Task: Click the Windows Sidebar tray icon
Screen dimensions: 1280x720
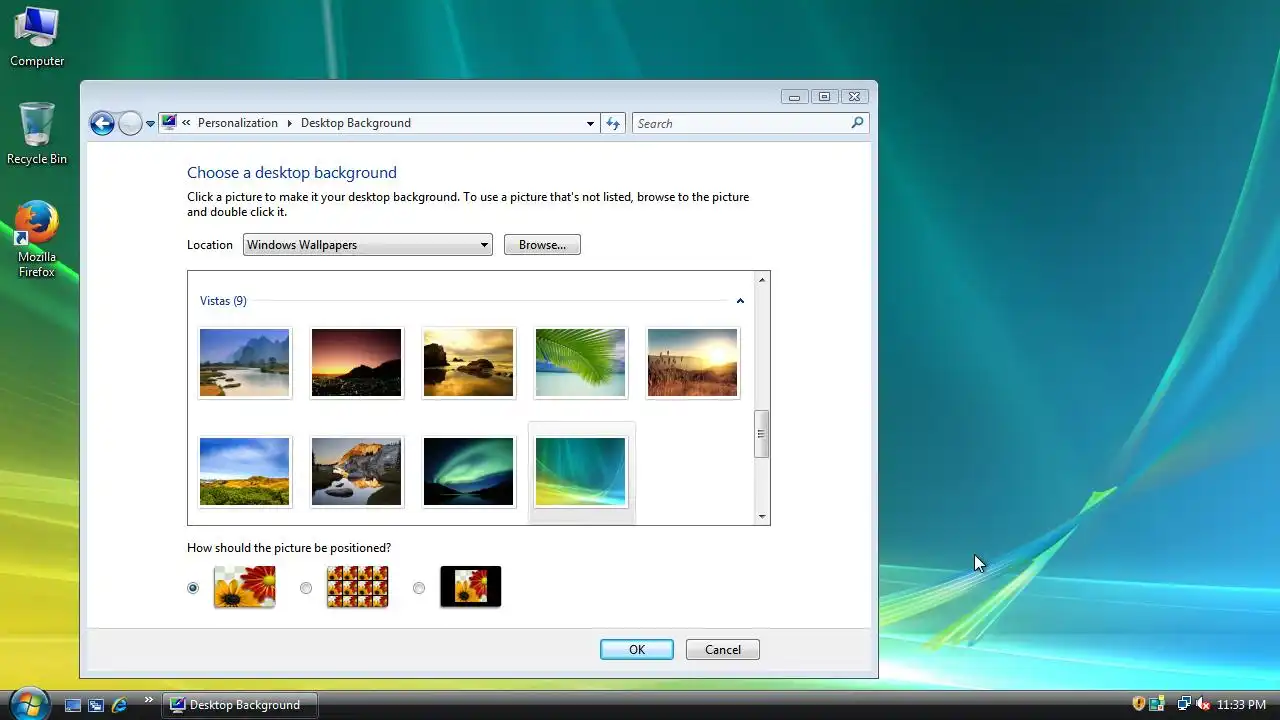Action: click(1157, 704)
